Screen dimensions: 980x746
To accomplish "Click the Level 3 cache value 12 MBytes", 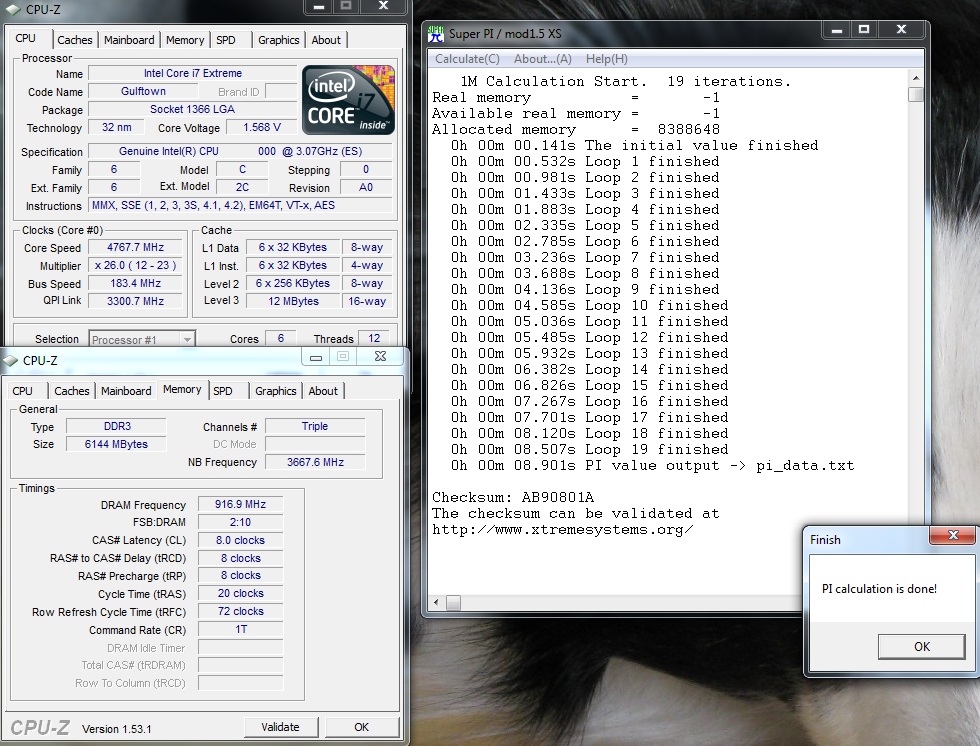I will (x=293, y=301).
